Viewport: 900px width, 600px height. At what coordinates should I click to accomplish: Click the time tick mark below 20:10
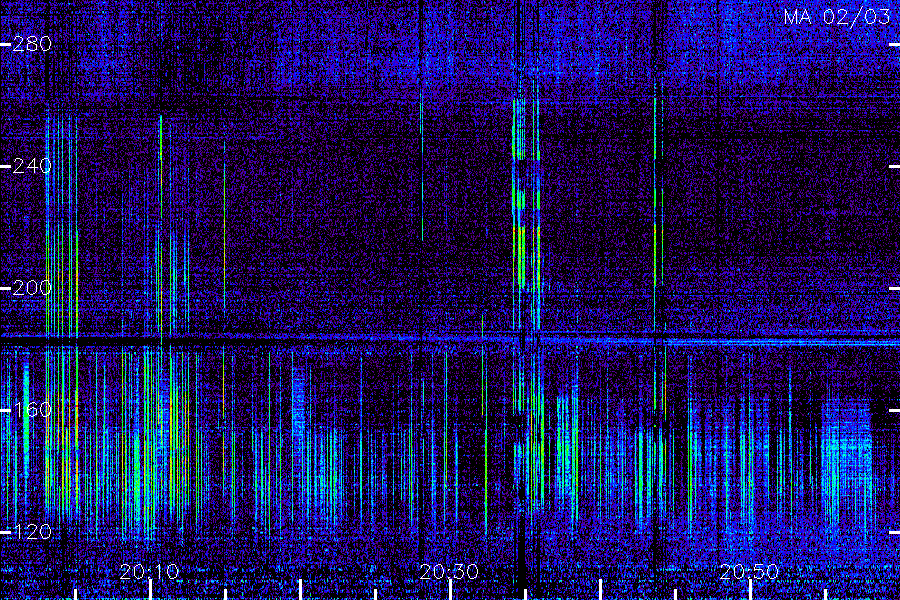(150, 590)
